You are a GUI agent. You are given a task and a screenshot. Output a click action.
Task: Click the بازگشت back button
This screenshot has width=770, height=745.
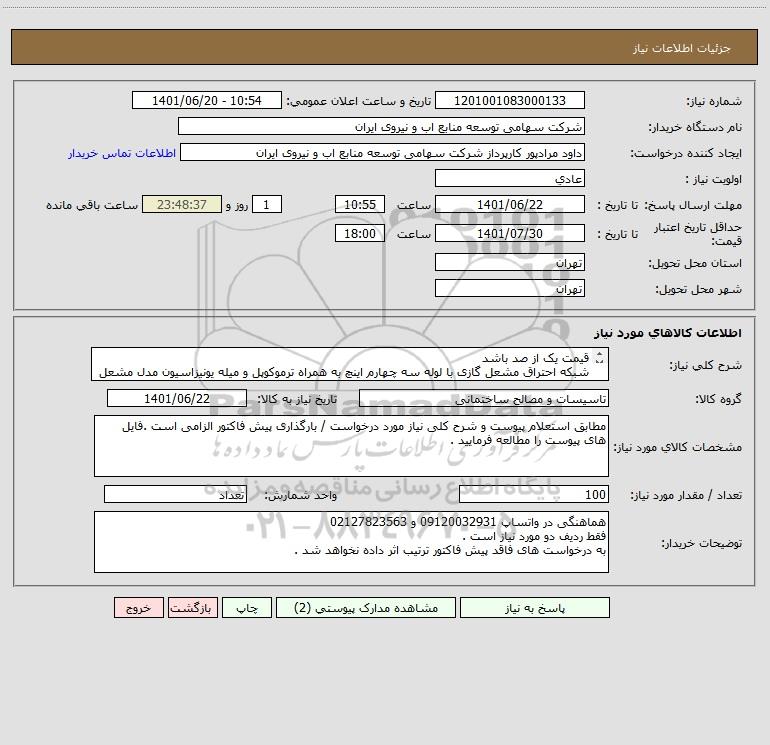192,608
